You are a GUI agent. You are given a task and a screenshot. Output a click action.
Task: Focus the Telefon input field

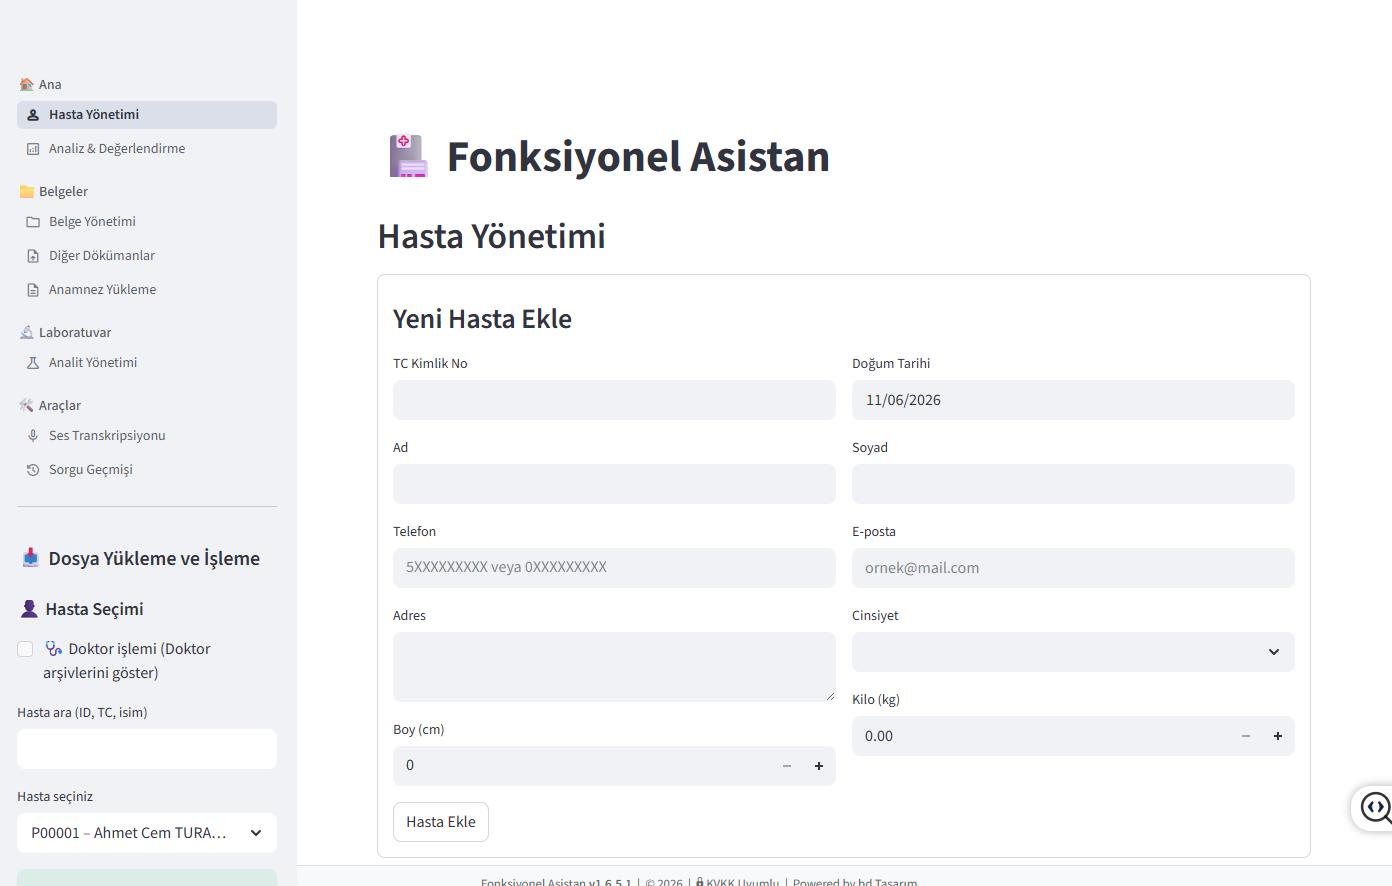(x=614, y=568)
